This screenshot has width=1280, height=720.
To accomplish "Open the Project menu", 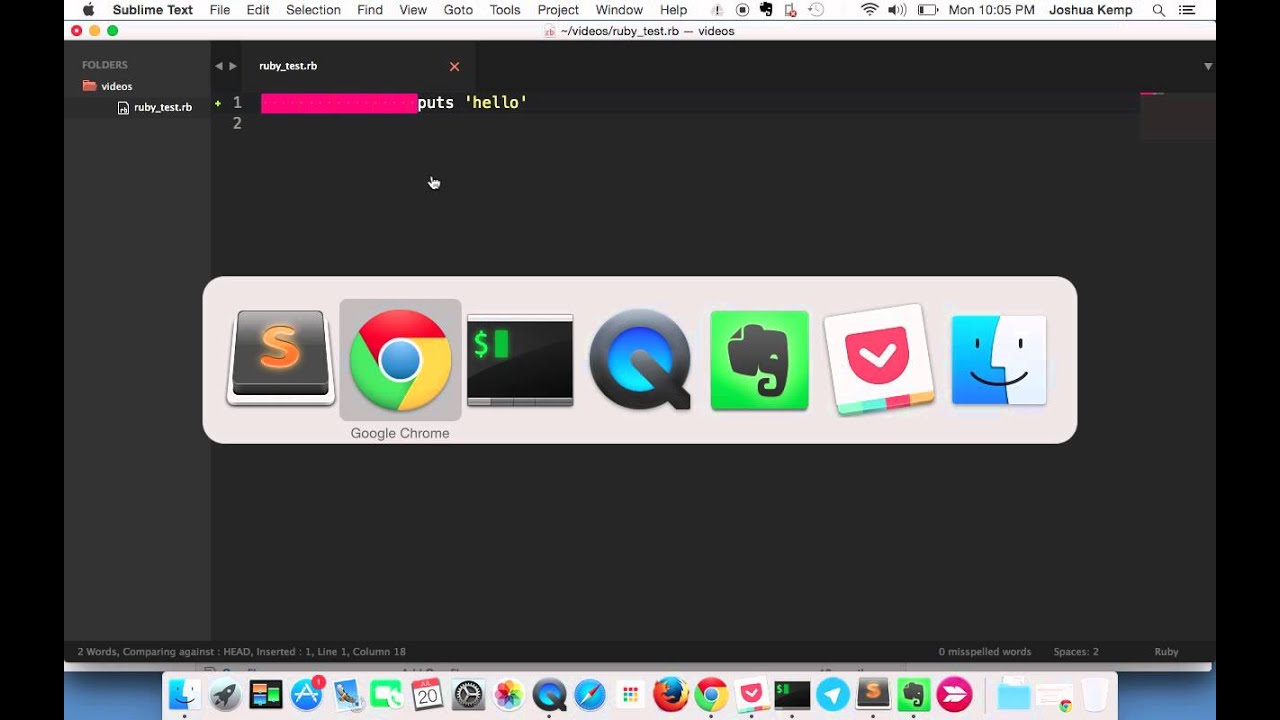I will [558, 10].
